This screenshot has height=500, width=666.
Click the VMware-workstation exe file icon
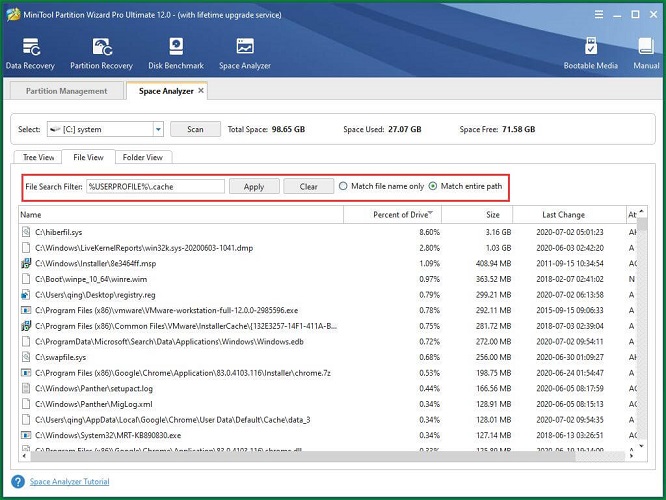tap(26, 310)
